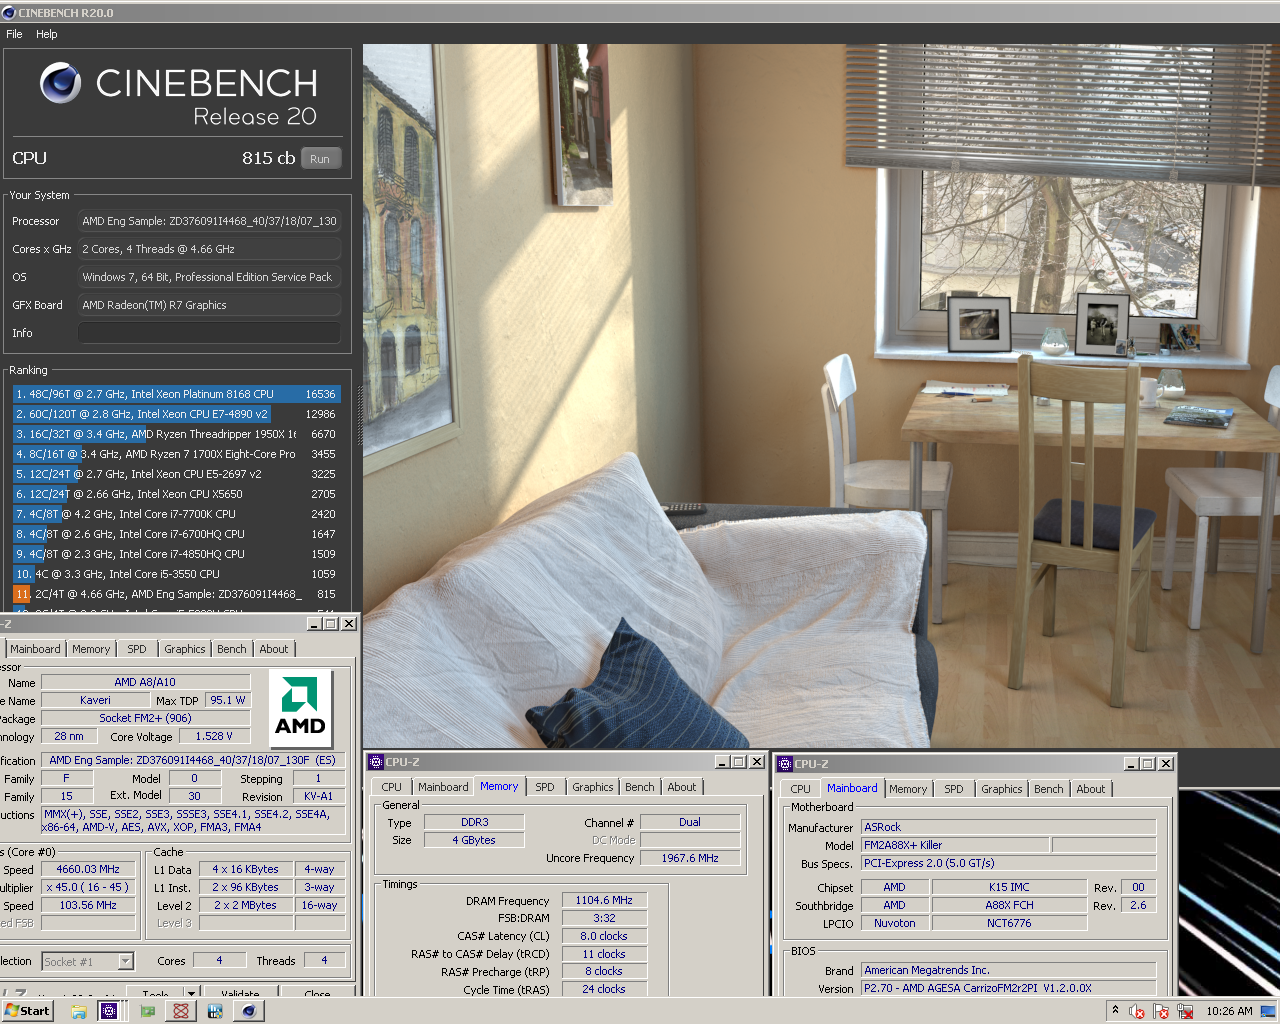Select ranking row Xeon CPU E7-4890 v2
Viewport: 1280px width, 1024px height.
point(176,414)
